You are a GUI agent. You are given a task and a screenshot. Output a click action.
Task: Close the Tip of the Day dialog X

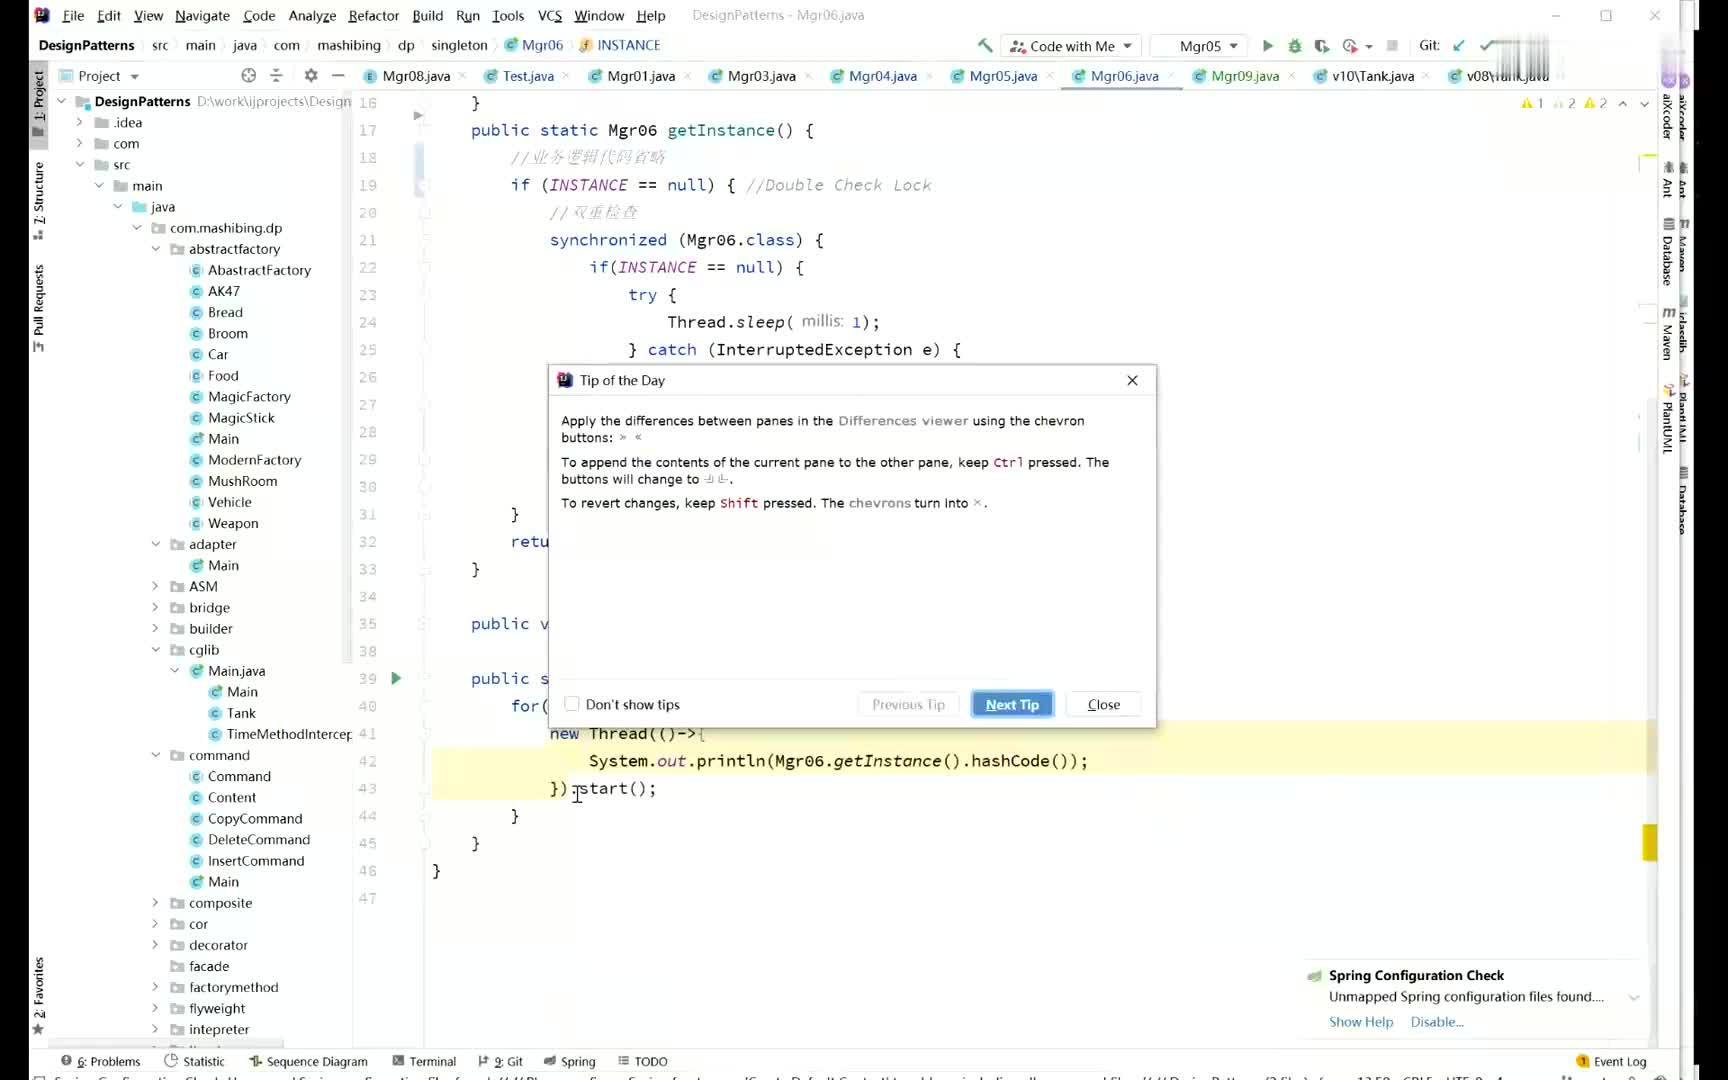[1132, 381]
